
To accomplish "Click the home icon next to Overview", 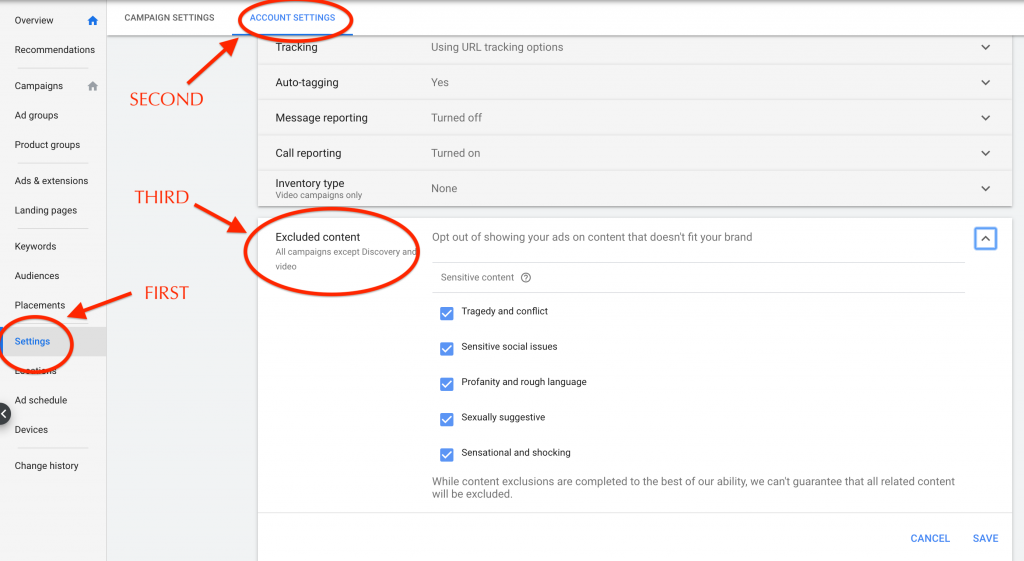I will [x=93, y=20].
